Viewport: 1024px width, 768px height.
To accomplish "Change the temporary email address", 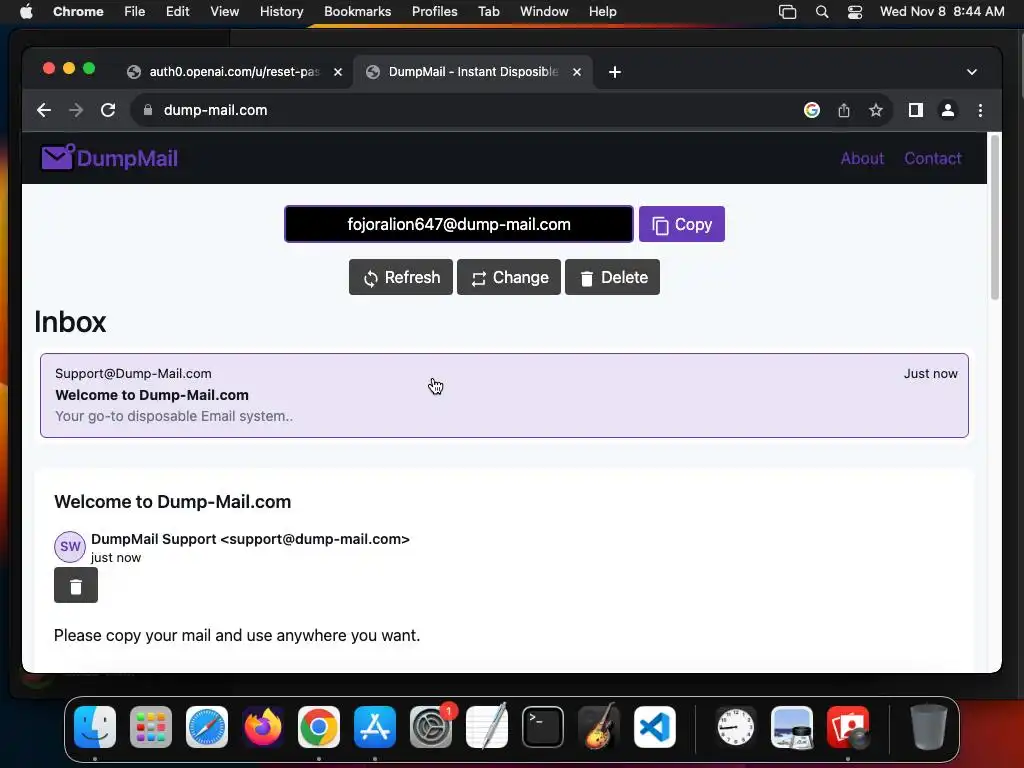I will [509, 278].
